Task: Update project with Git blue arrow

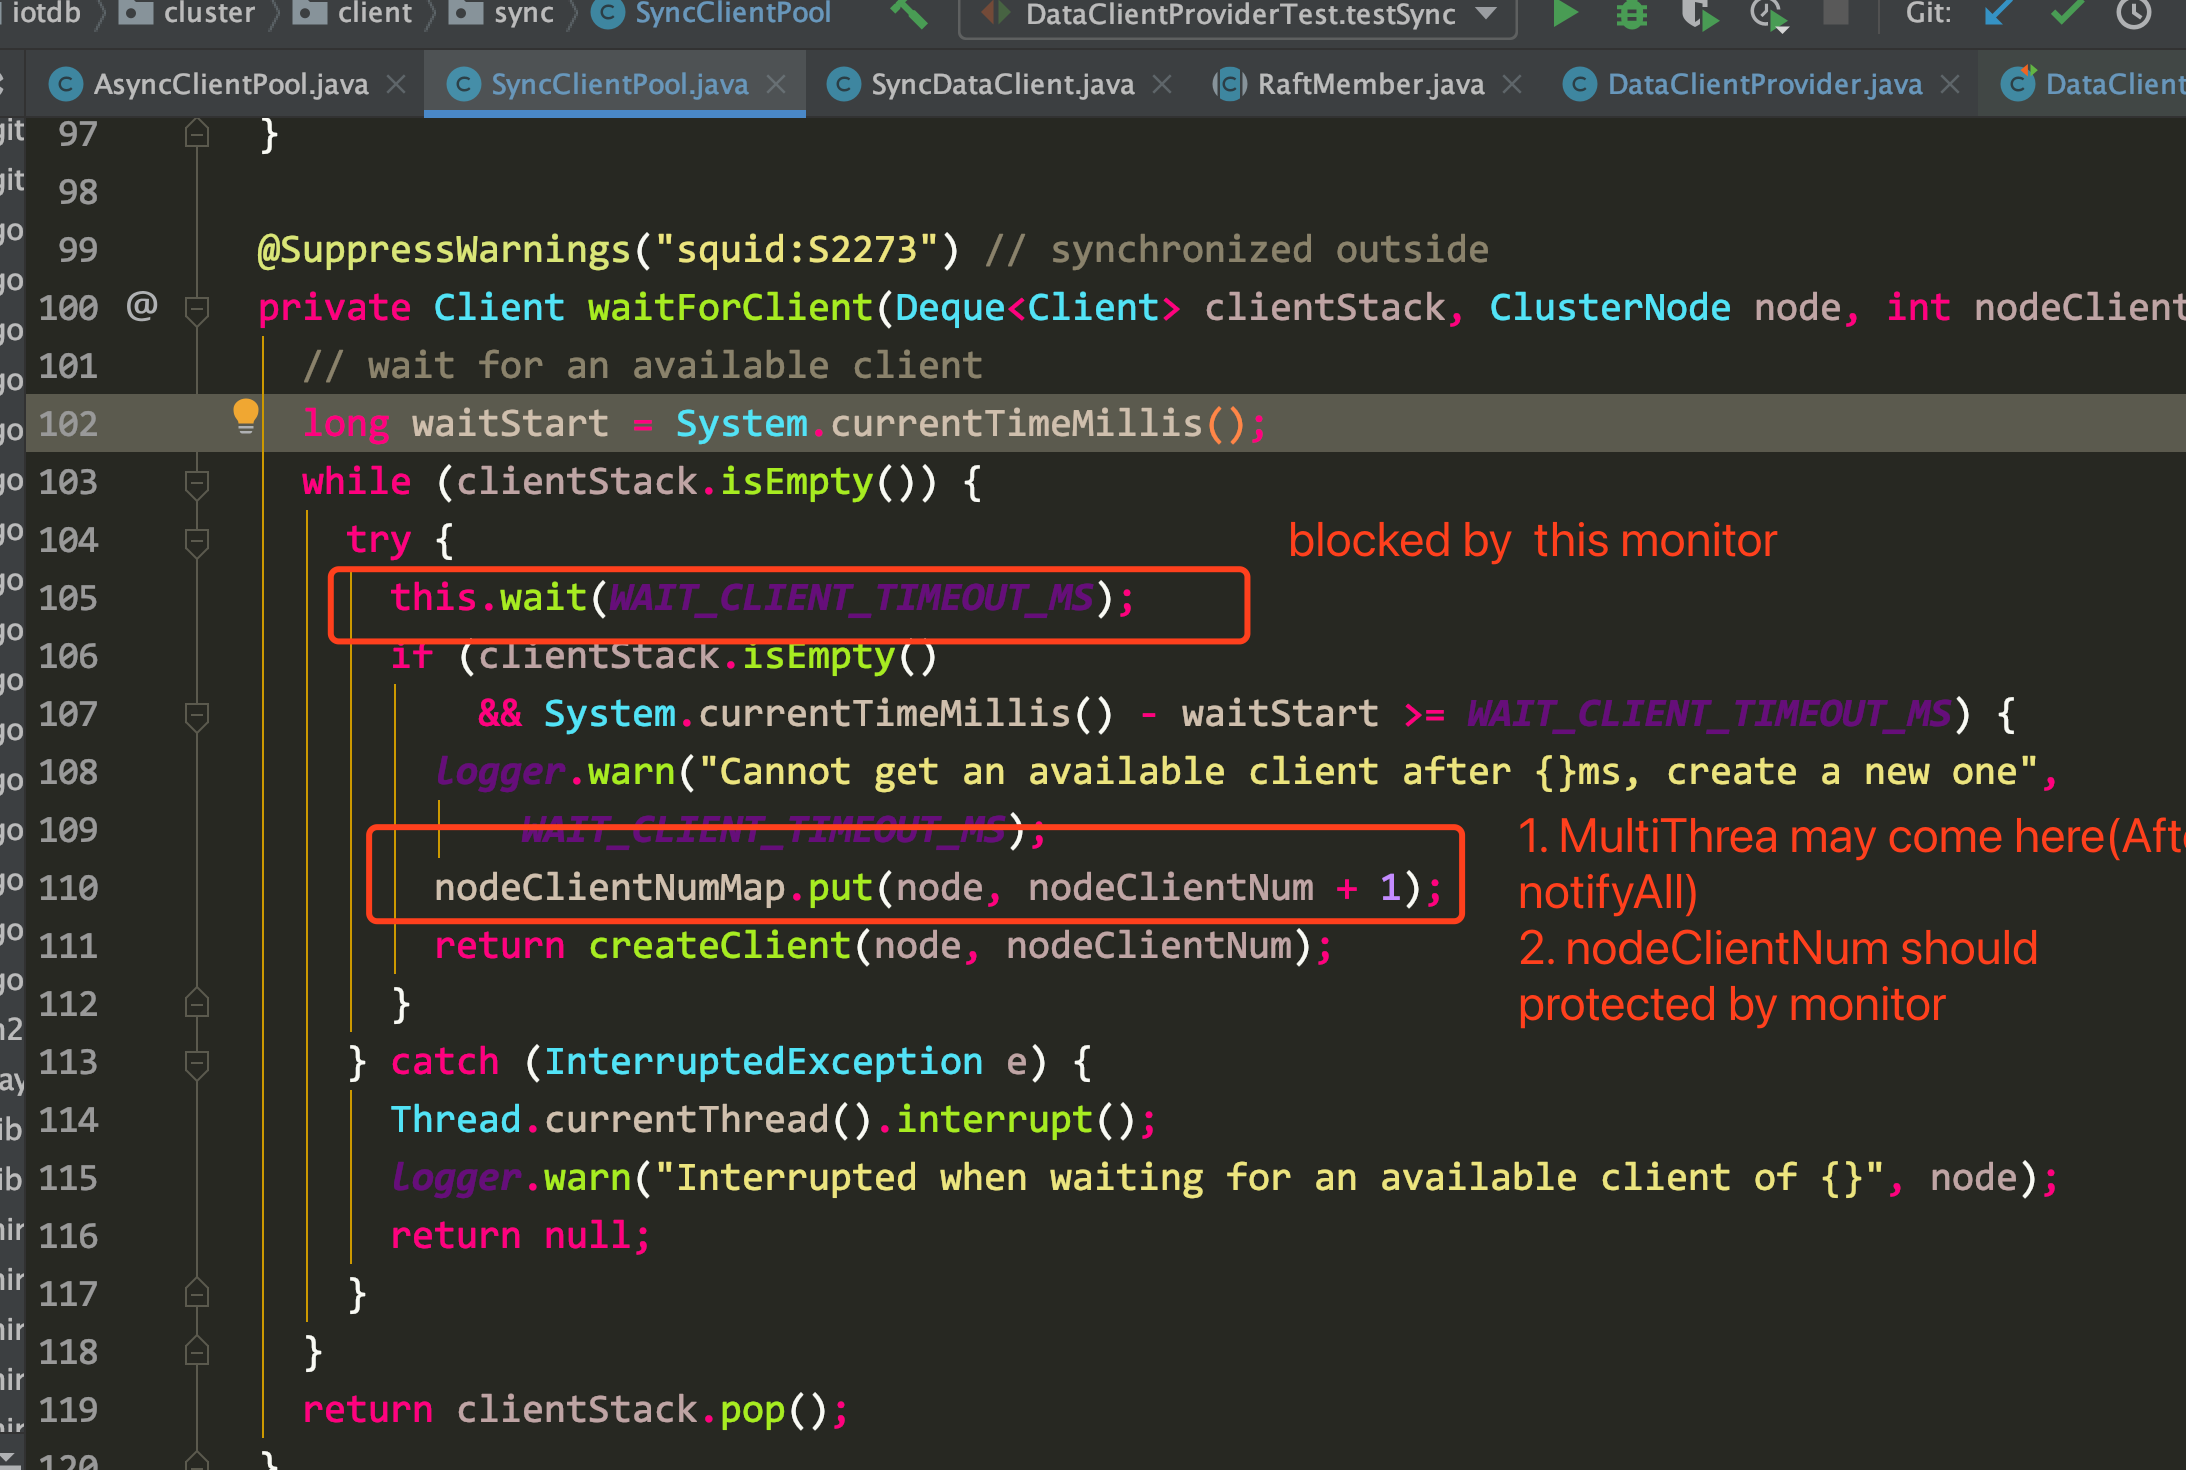Action: tap(1998, 13)
